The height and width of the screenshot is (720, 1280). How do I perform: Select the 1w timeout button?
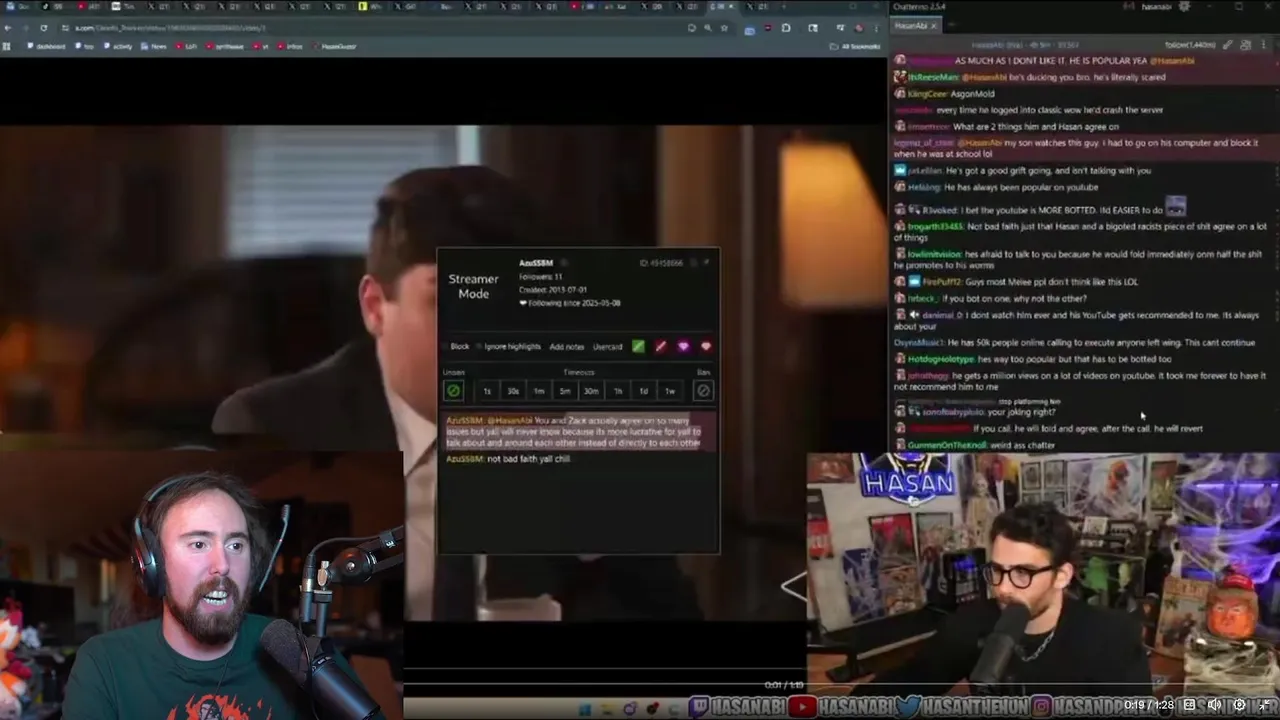pyautogui.click(x=670, y=391)
